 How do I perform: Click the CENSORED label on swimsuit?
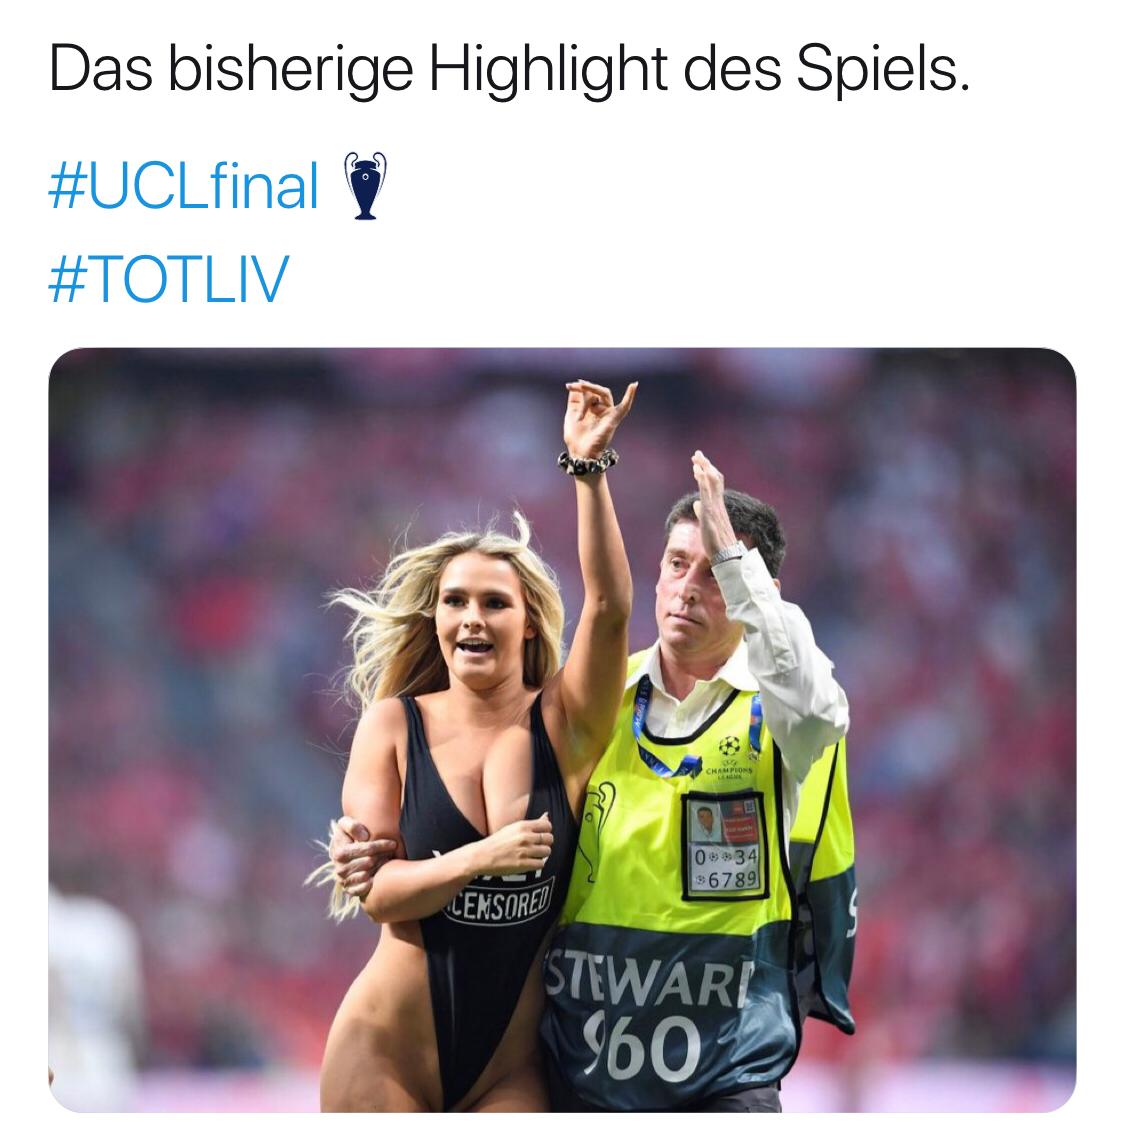(499, 900)
